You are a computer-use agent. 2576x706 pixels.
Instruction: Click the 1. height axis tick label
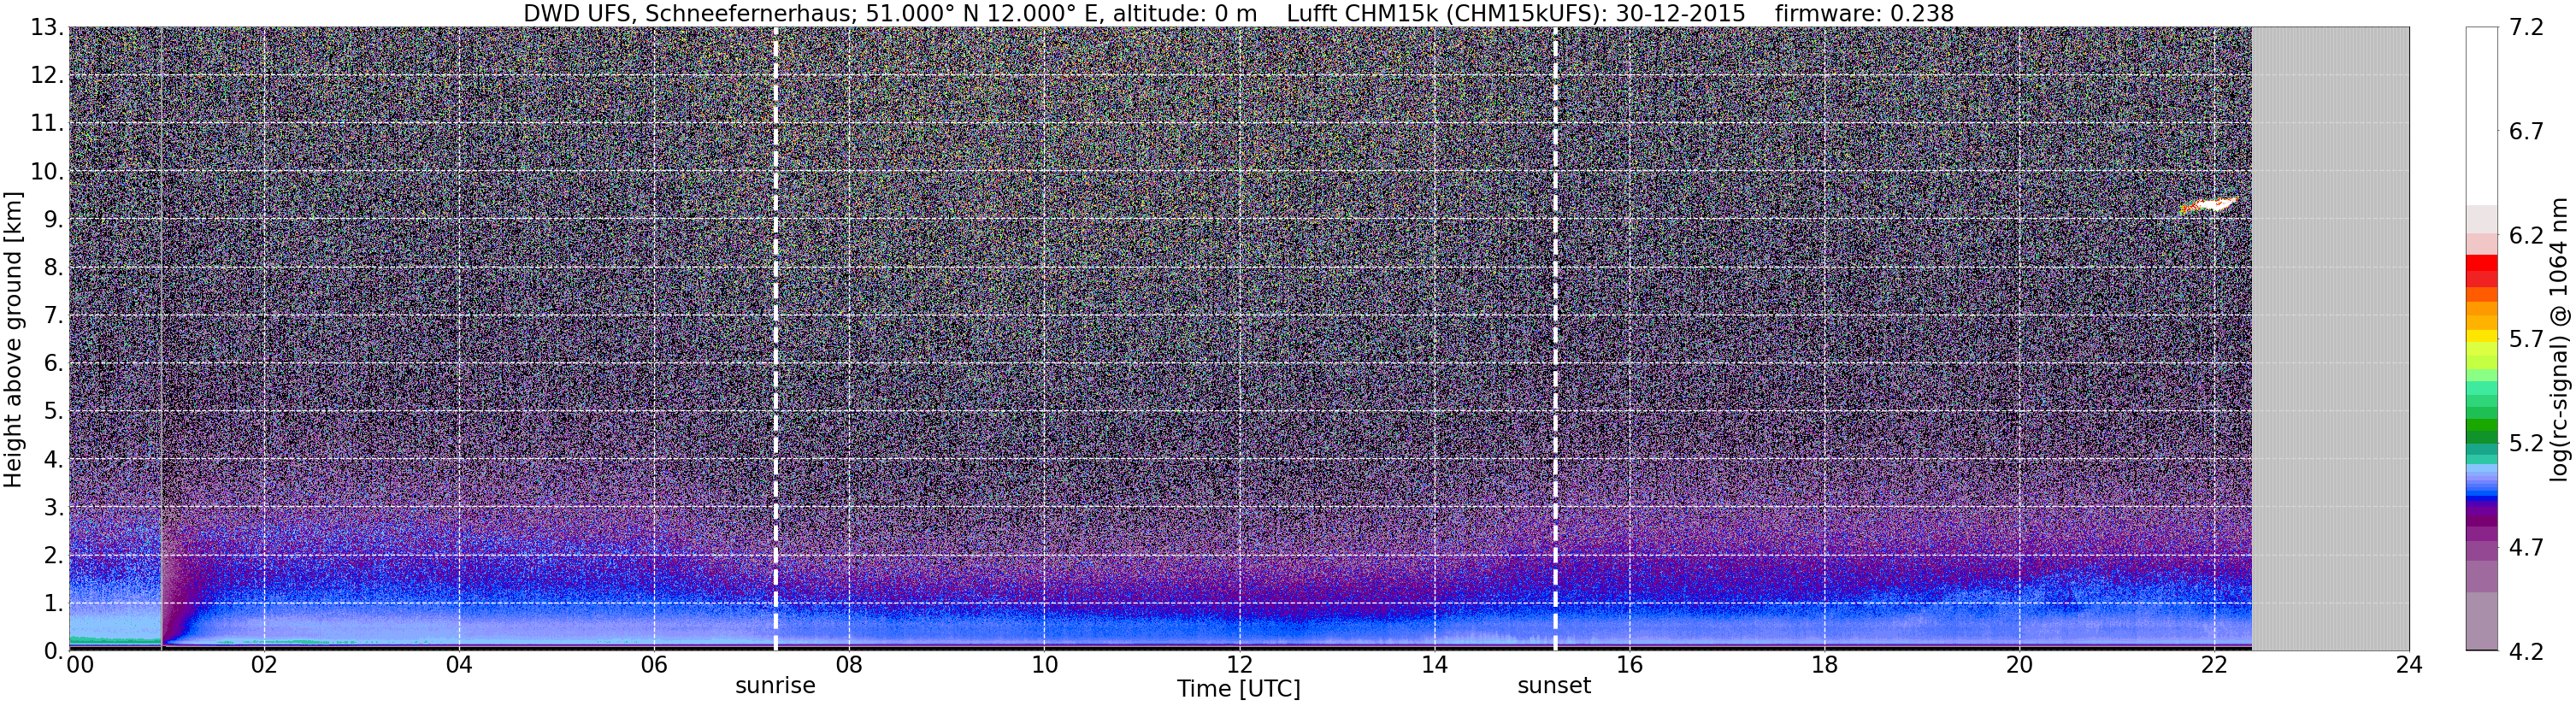tap(54, 604)
